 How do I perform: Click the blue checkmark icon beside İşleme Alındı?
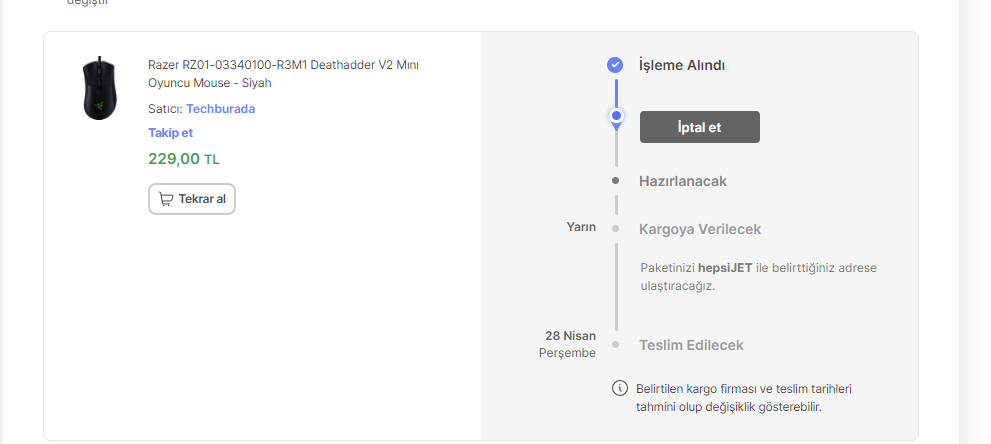pos(616,65)
